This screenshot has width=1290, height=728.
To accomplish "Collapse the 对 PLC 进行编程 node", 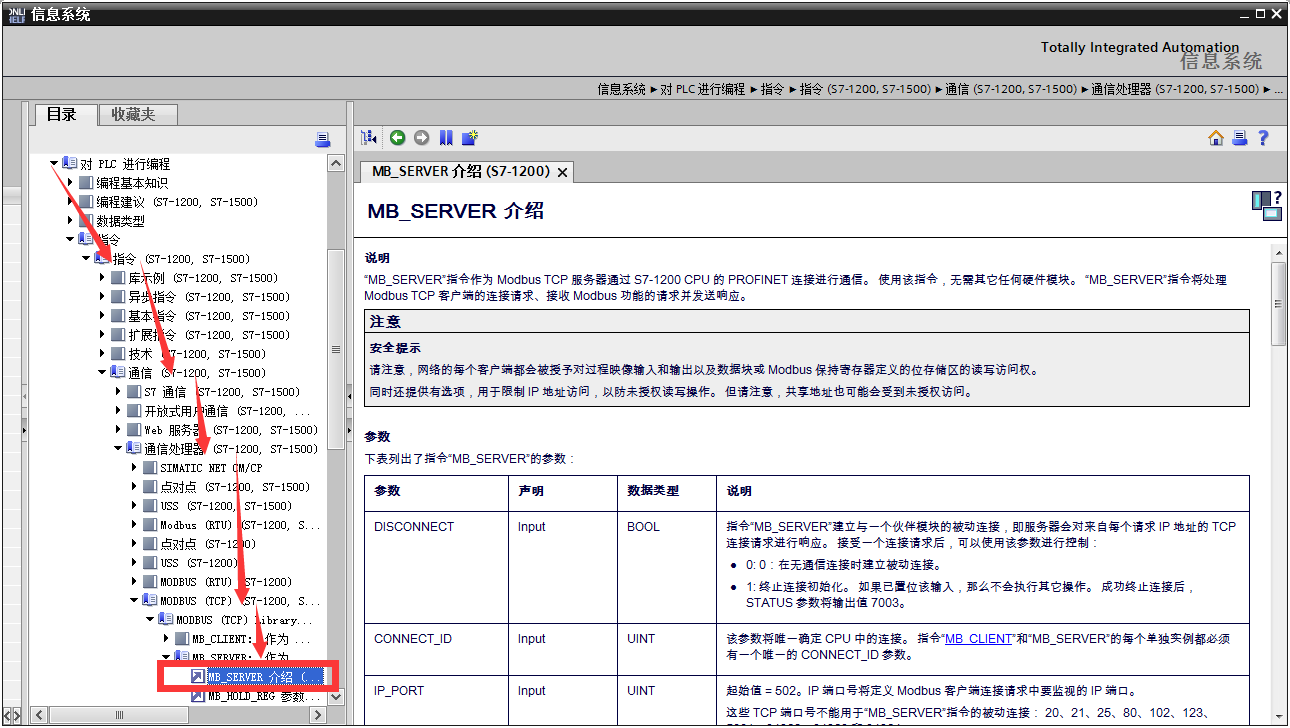I will tap(54, 164).
